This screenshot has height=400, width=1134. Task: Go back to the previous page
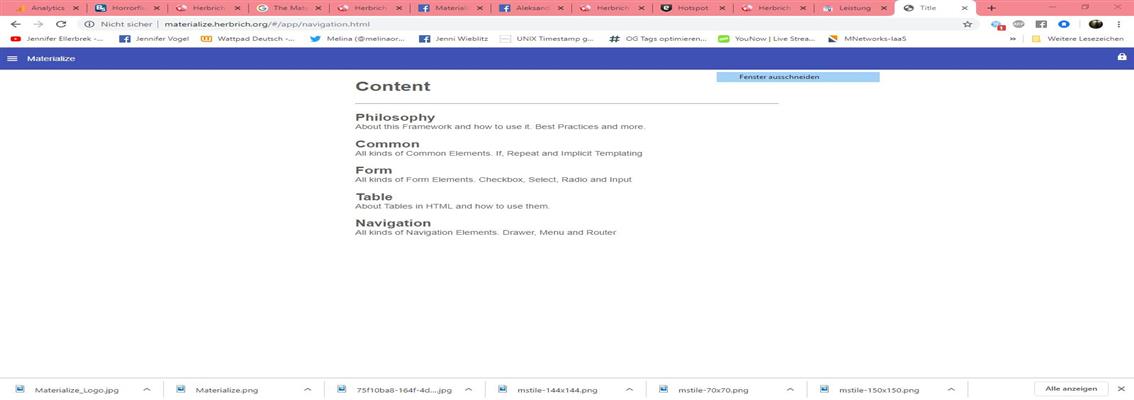point(15,24)
